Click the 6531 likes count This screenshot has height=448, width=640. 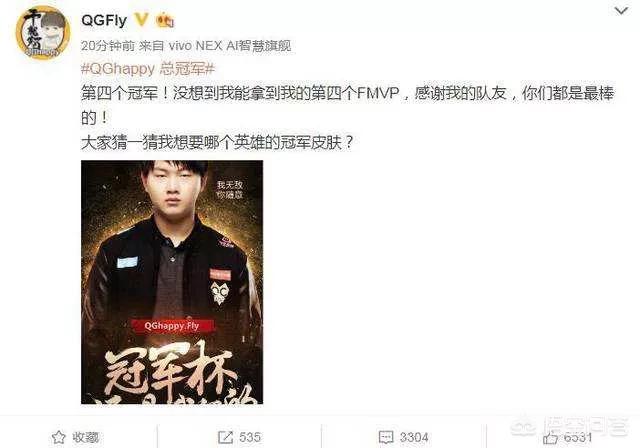click(x=578, y=437)
